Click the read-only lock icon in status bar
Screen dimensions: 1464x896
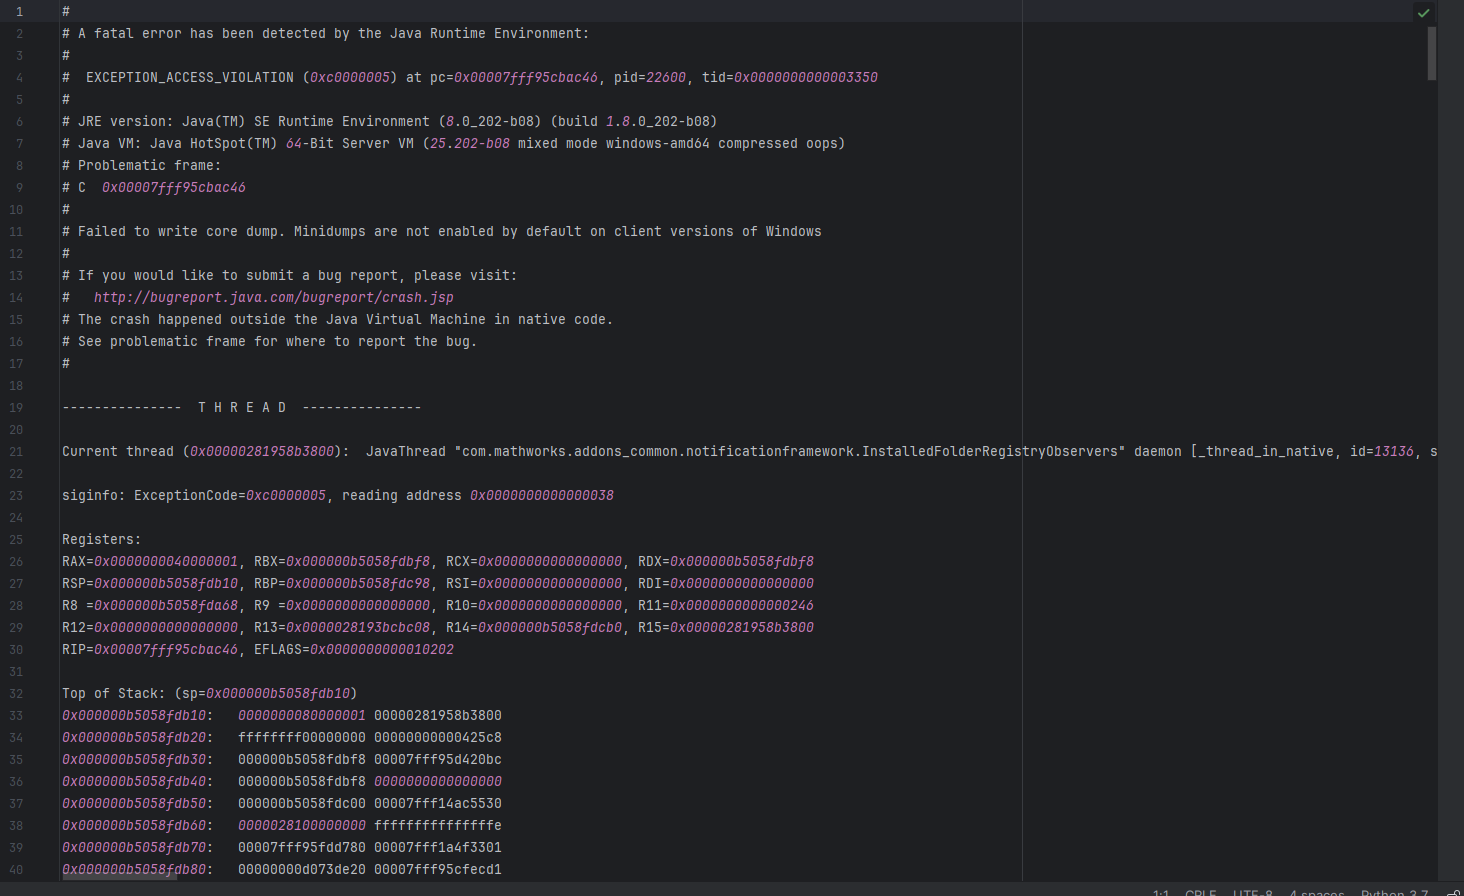pos(1453,892)
